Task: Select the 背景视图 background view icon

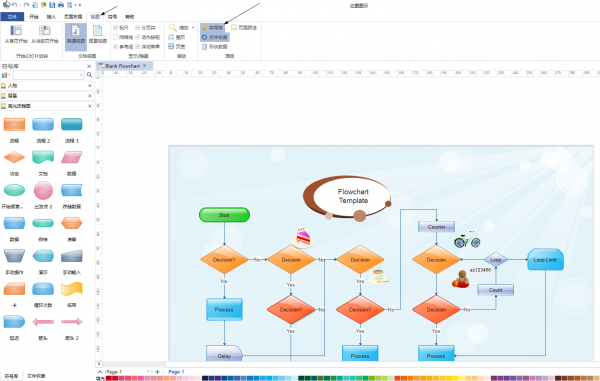Action: click(98, 34)
